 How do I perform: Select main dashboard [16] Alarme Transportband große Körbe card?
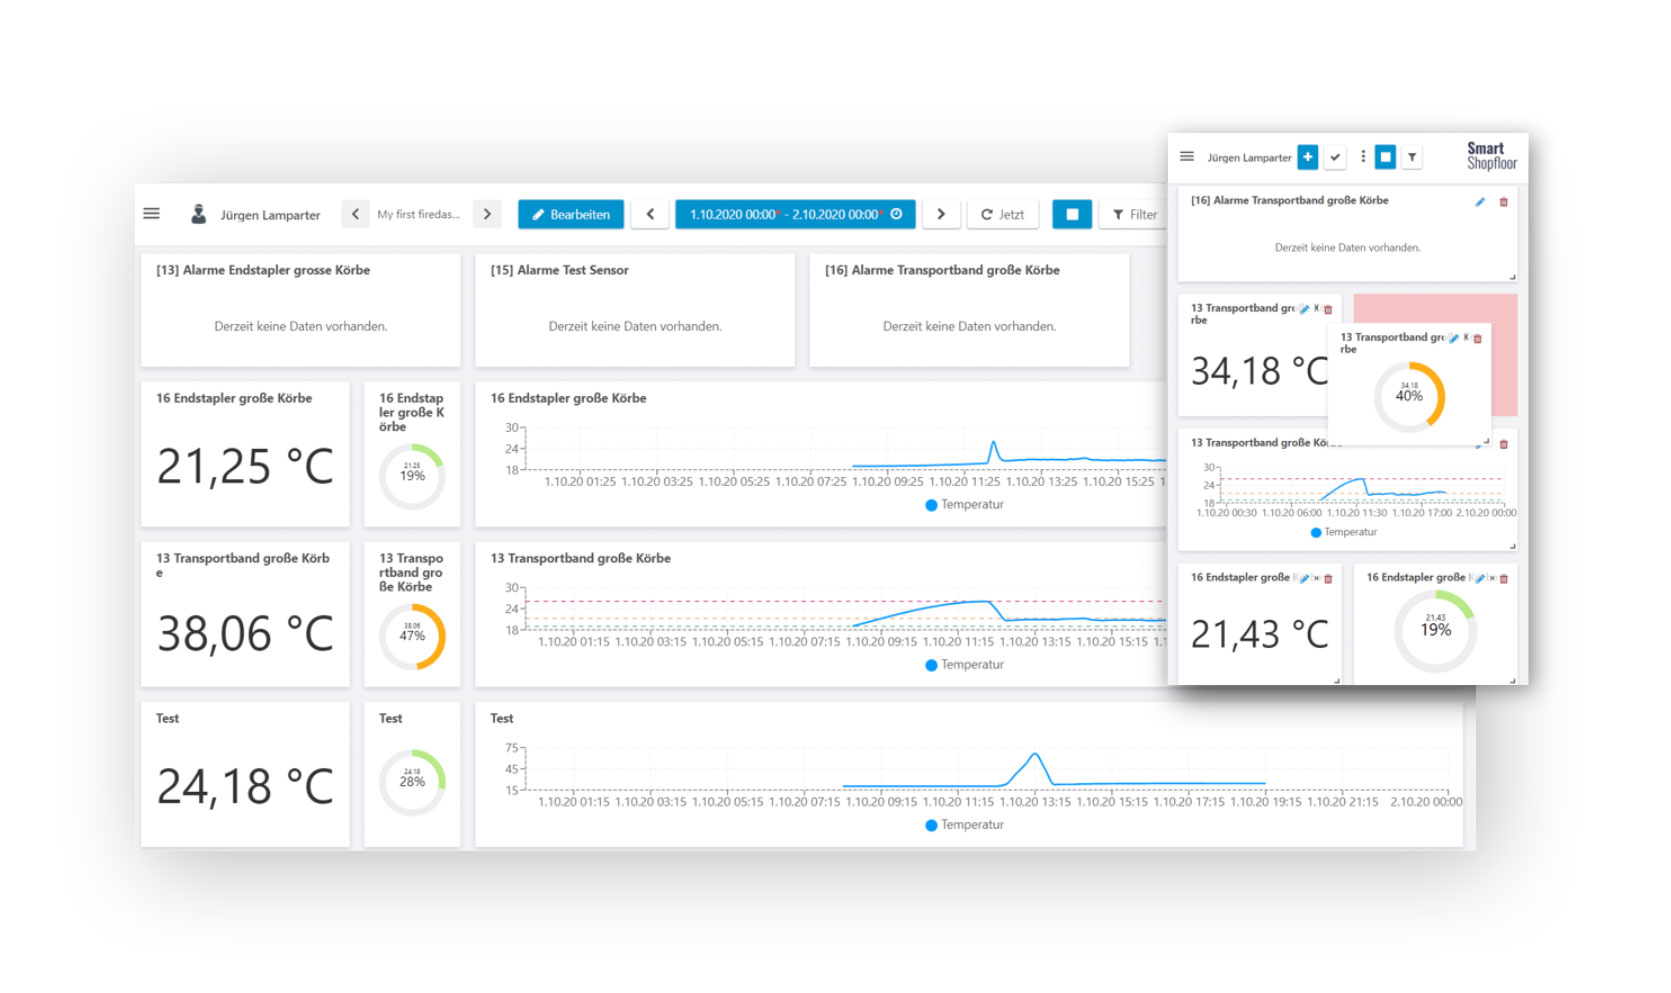(969, 310)
